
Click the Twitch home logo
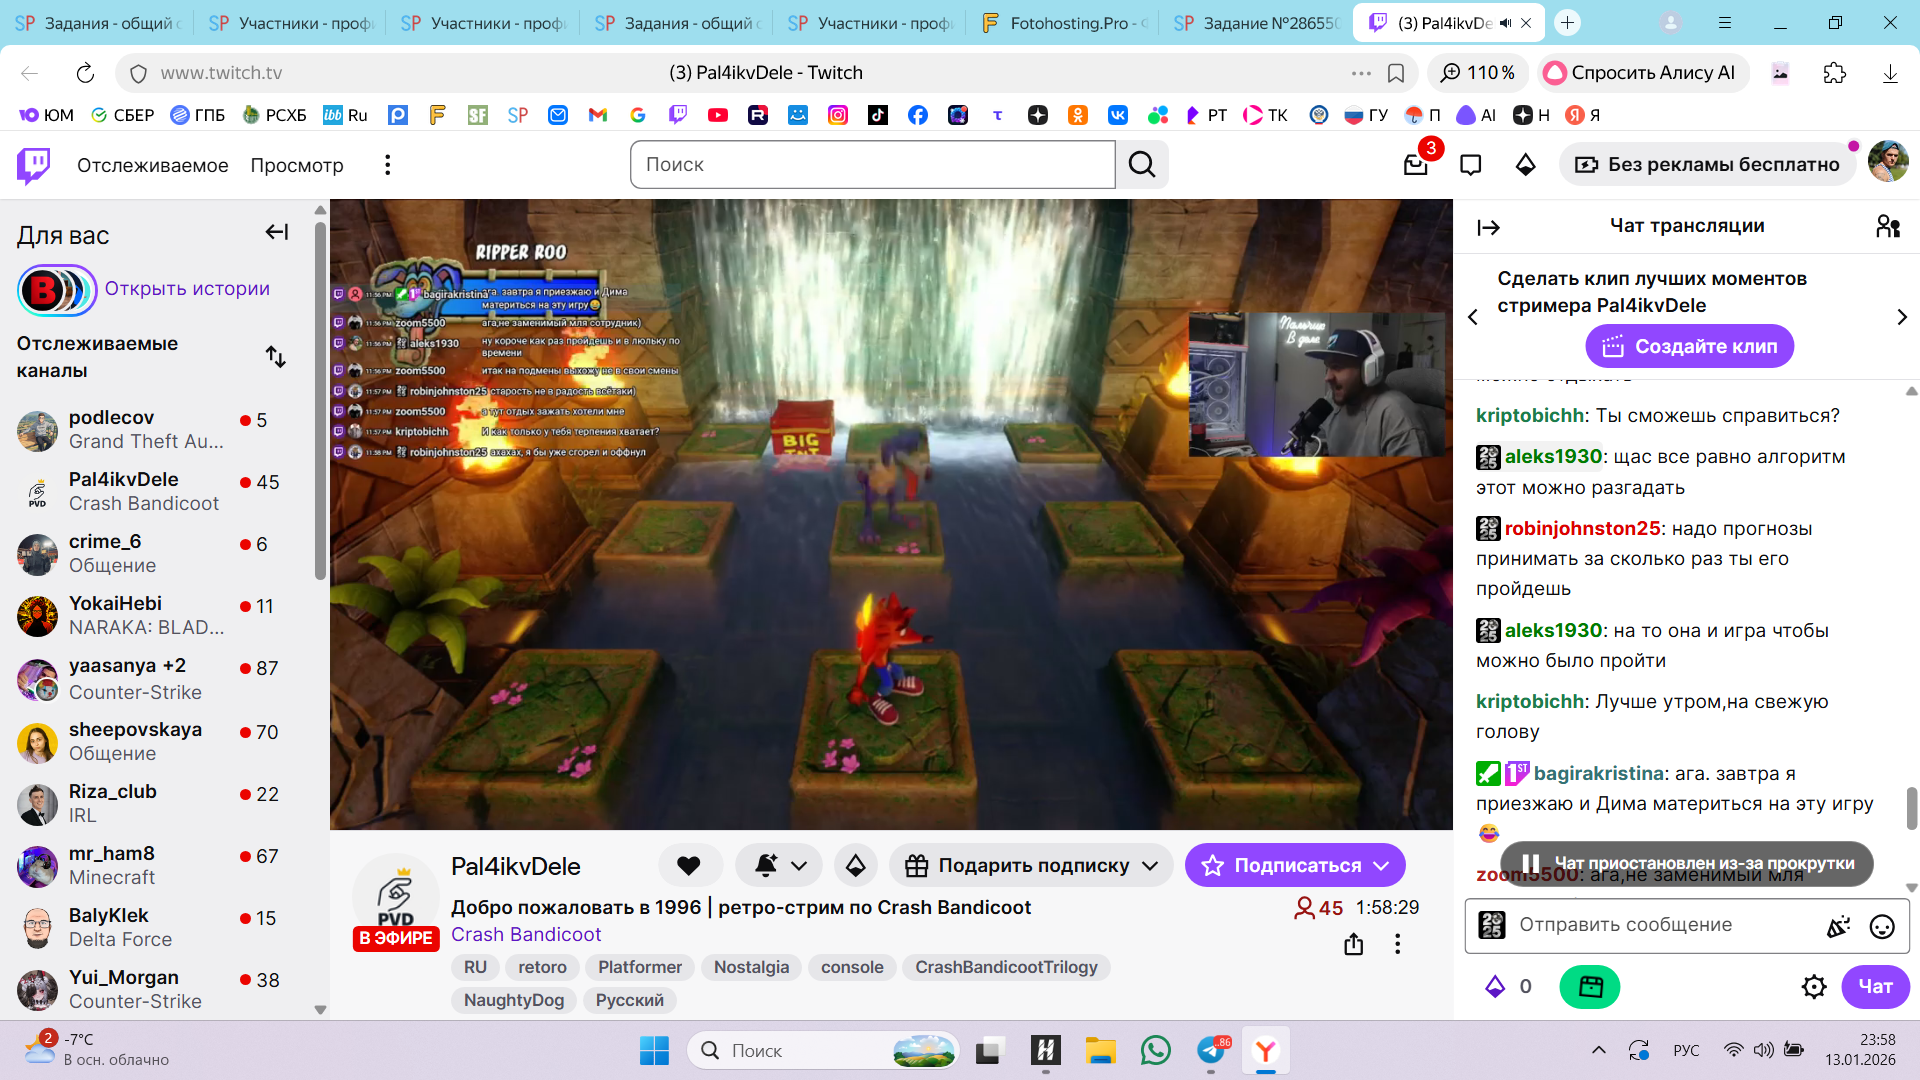(34, 165)
